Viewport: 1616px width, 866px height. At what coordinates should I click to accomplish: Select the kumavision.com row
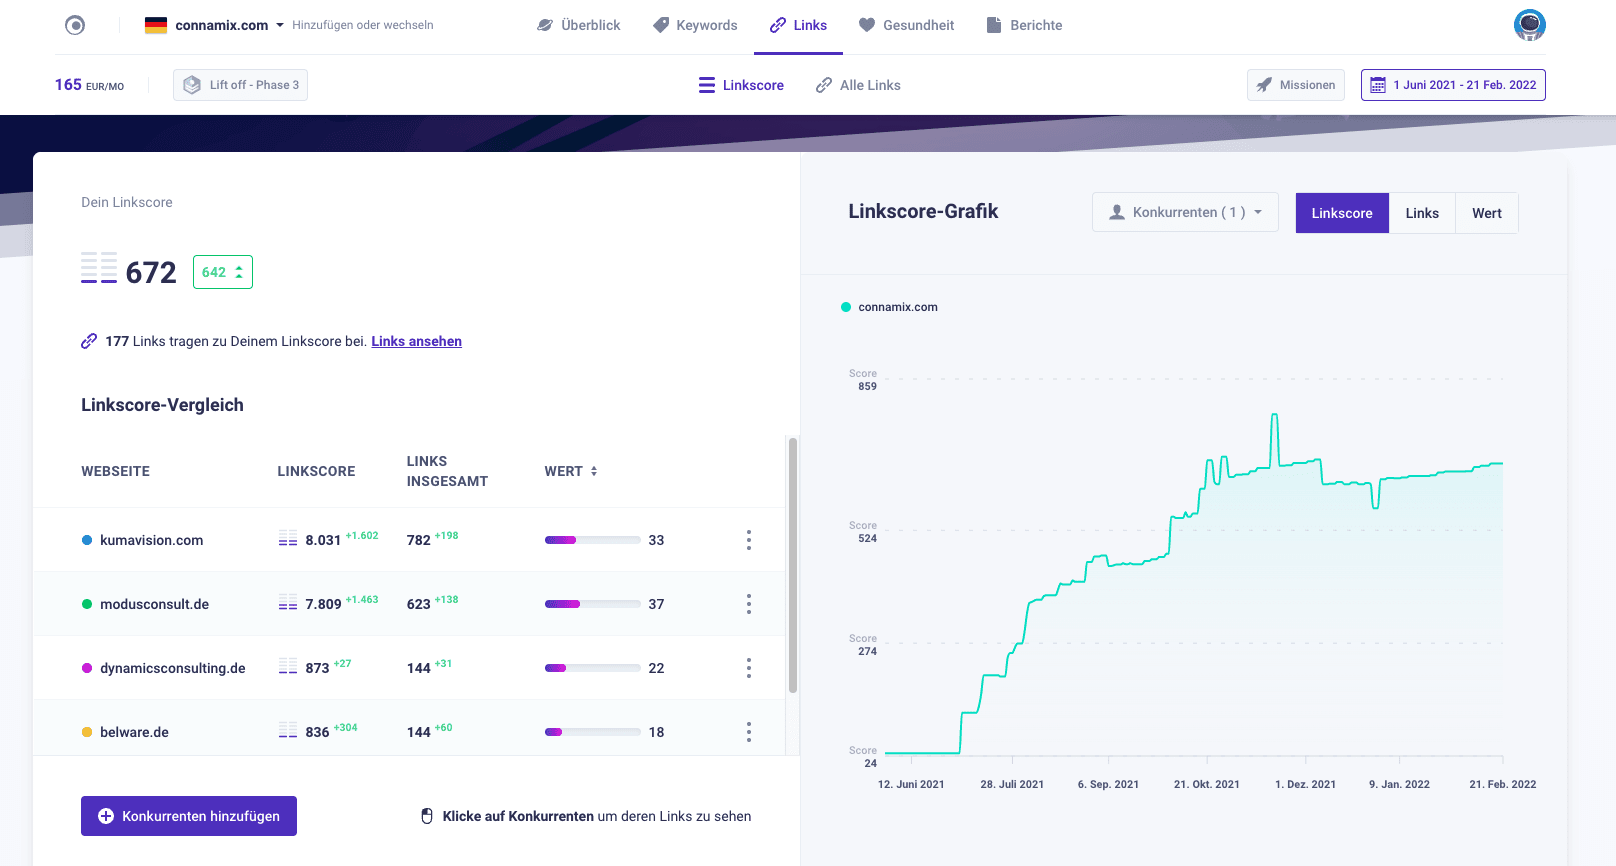[x=409, y=540]
